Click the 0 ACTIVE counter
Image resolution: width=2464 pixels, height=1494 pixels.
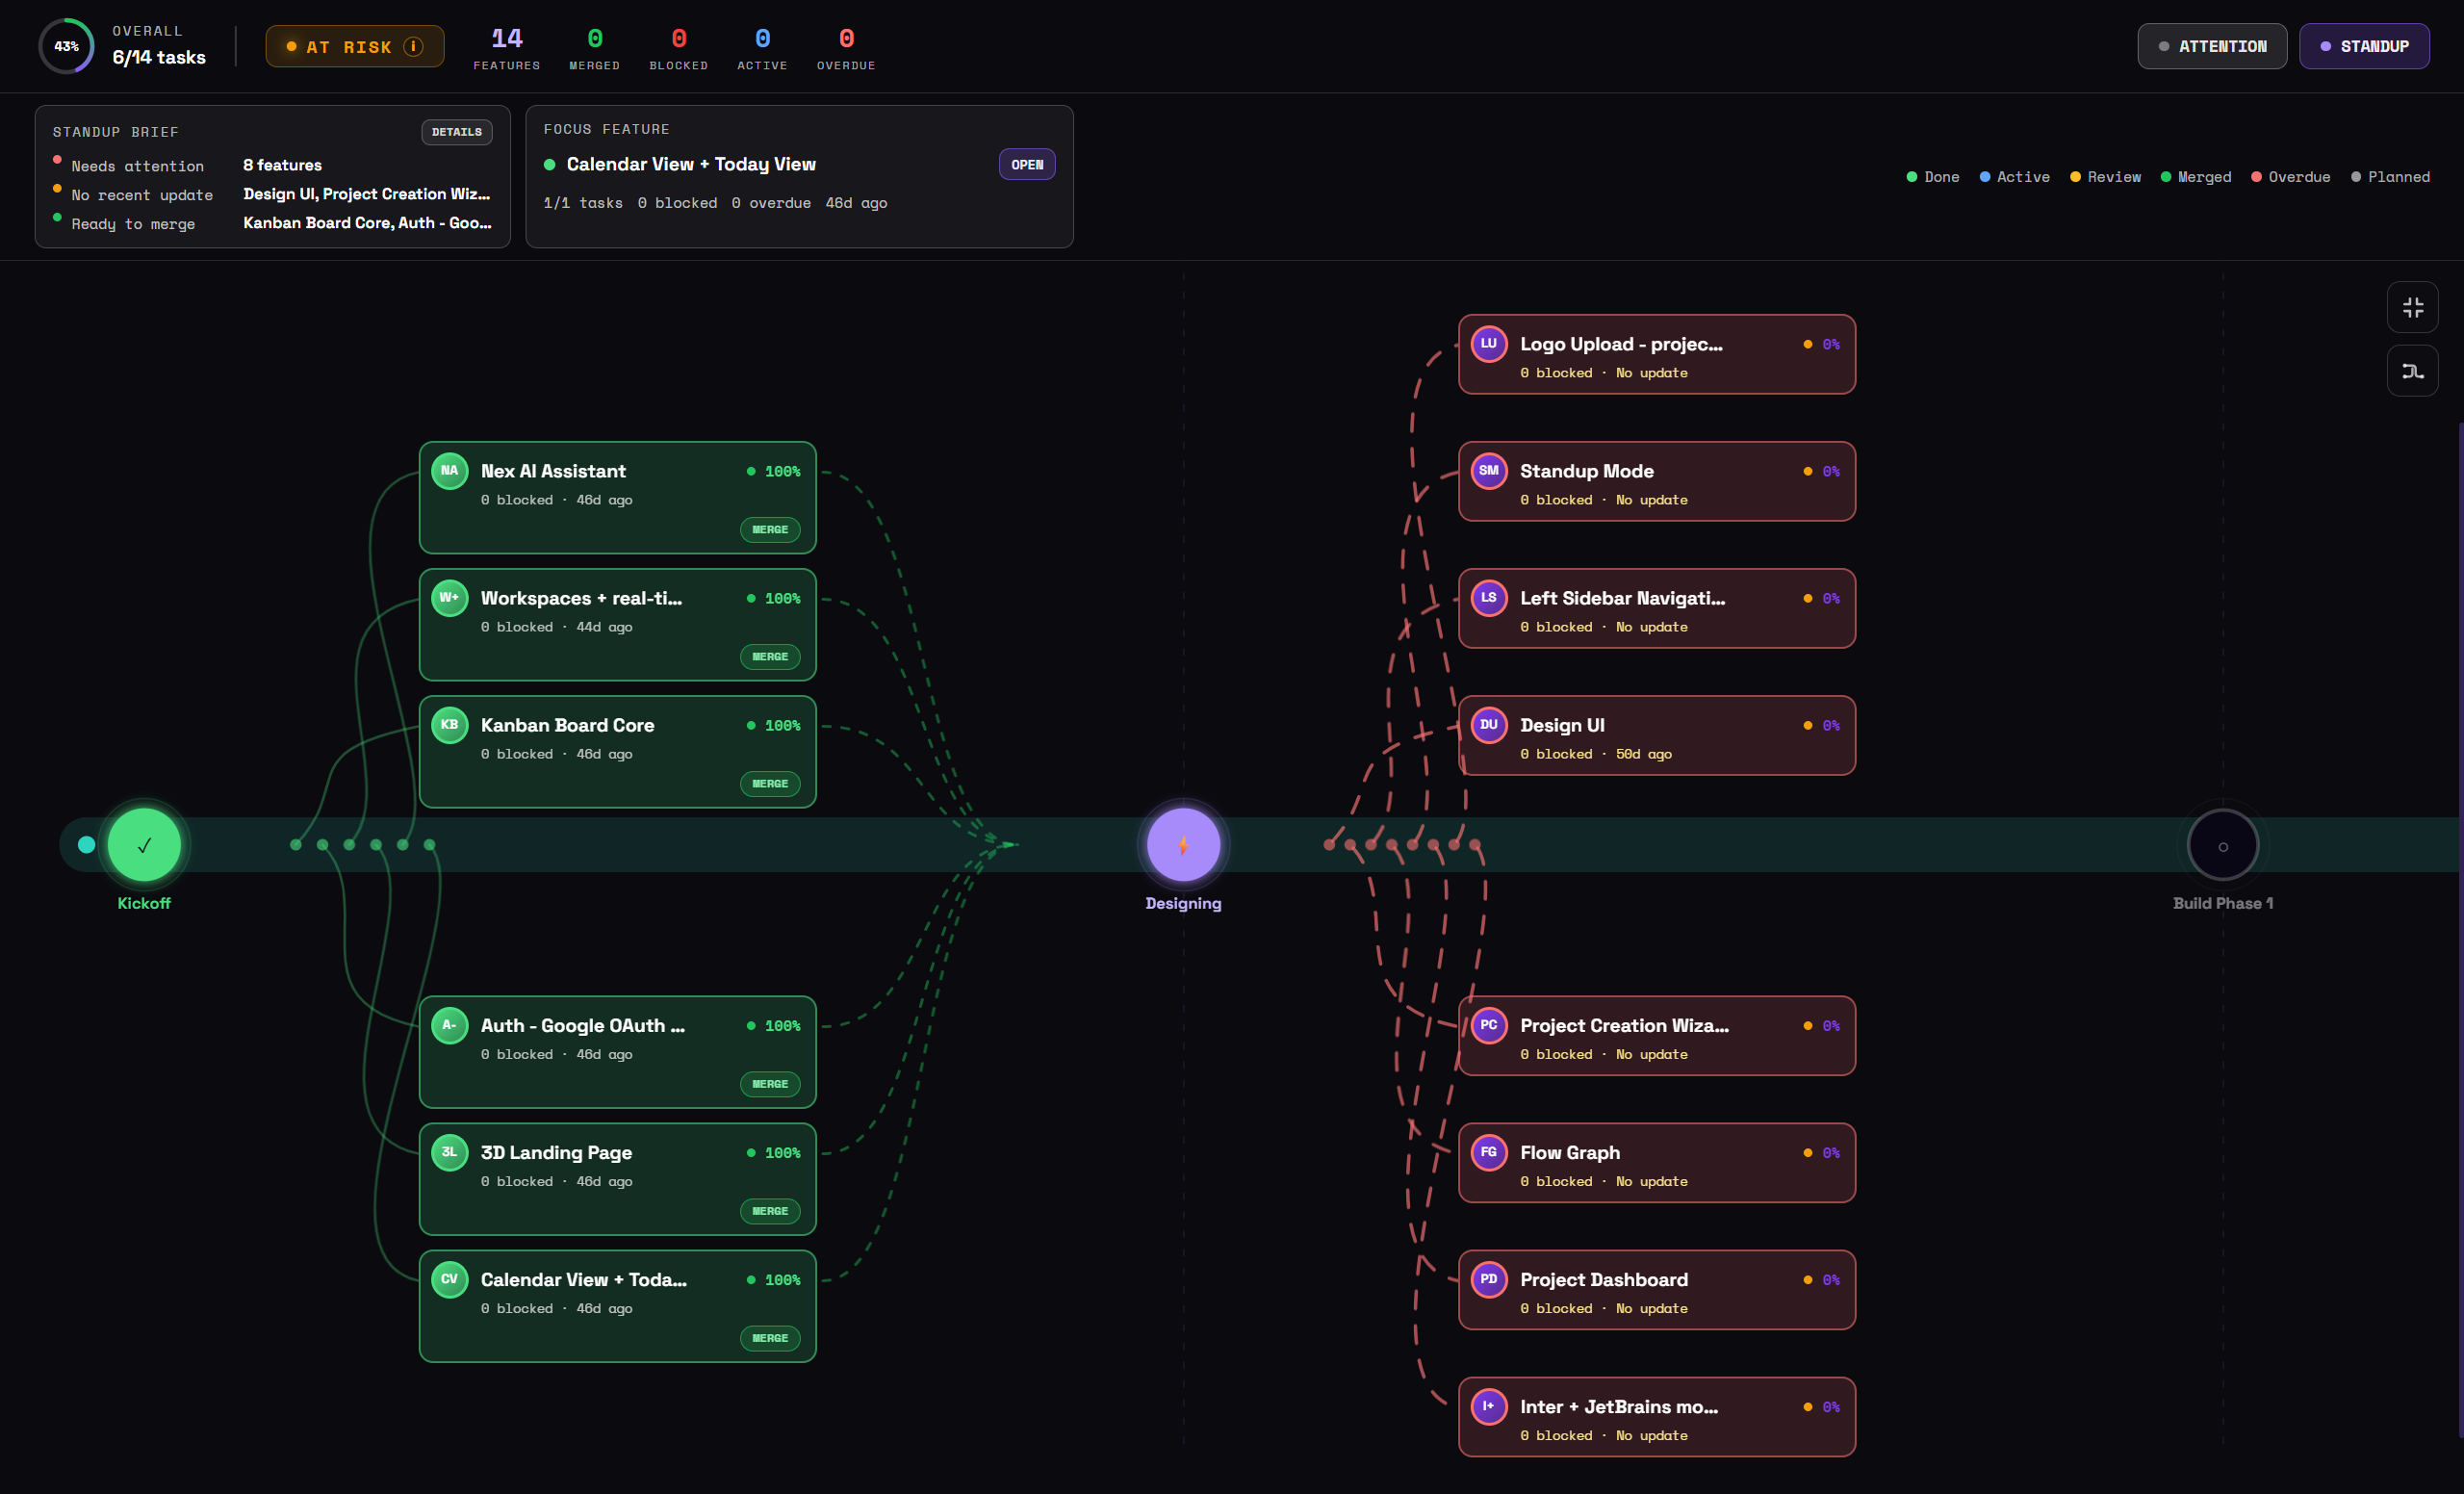(762, 48)
